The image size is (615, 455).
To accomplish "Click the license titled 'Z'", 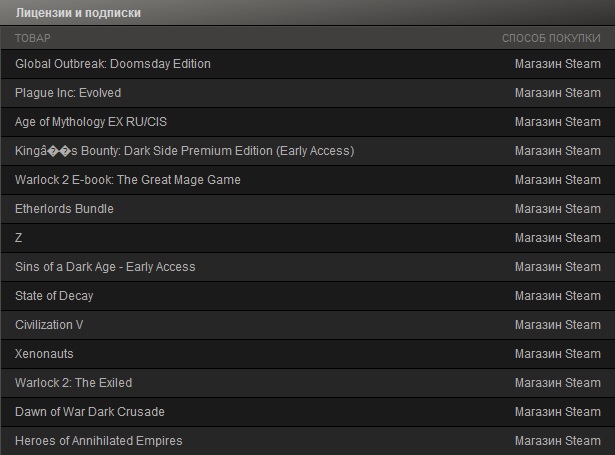I will [x=18, y=238].
